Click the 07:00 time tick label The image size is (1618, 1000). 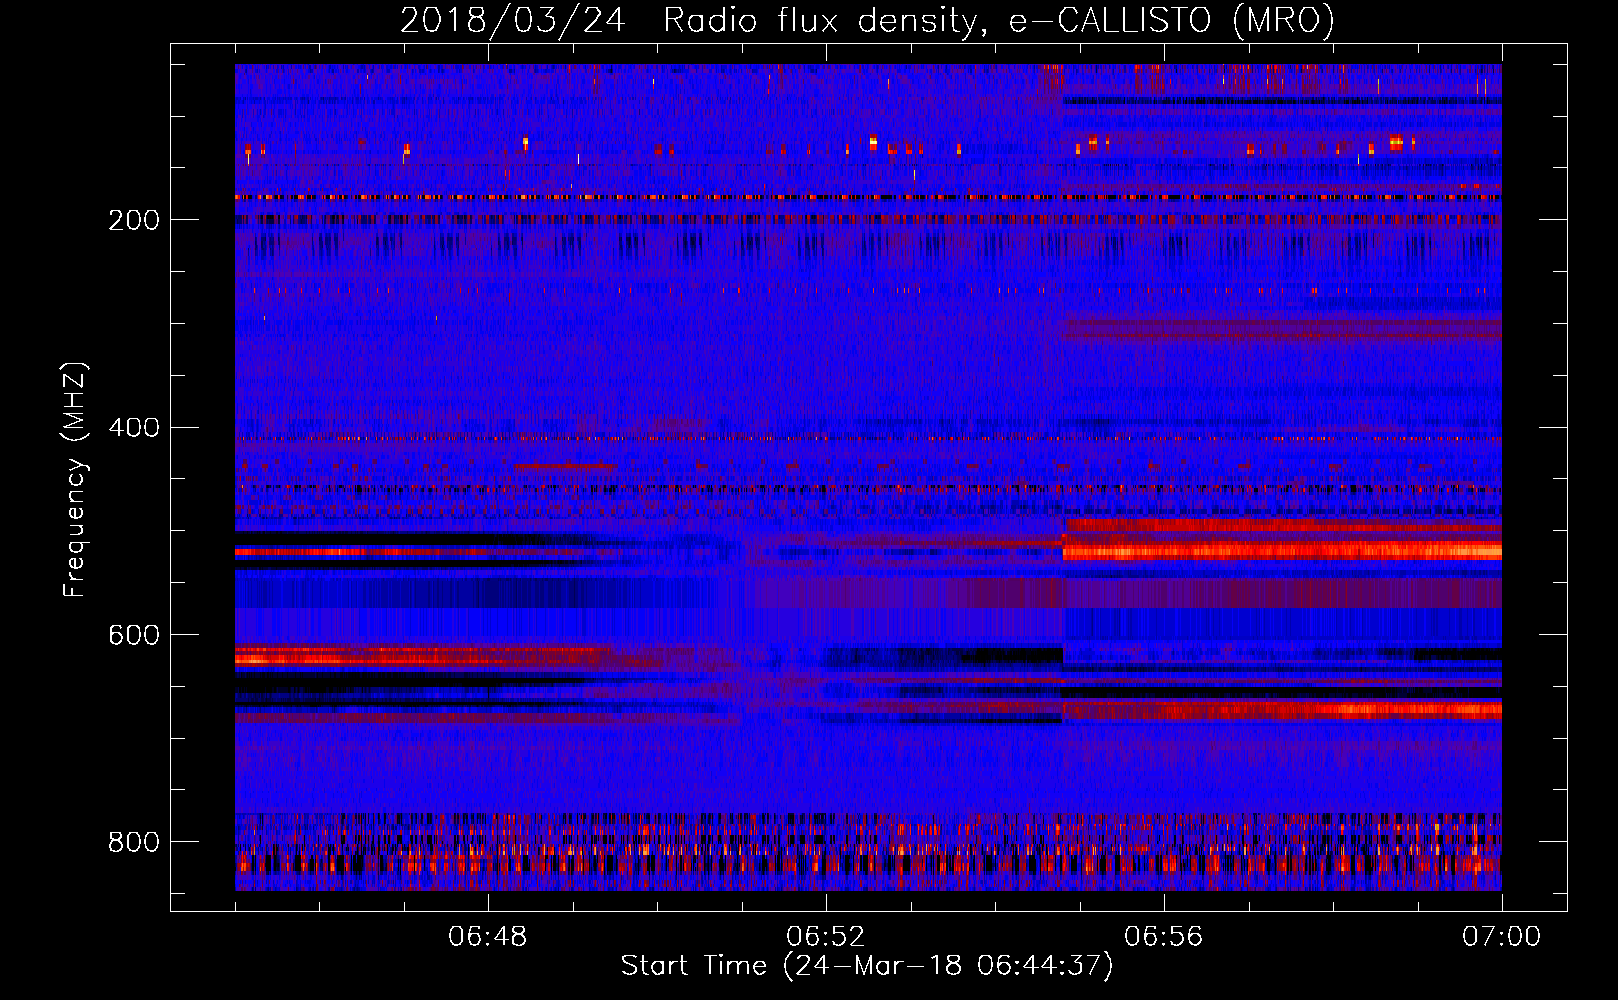(1502, 937)
